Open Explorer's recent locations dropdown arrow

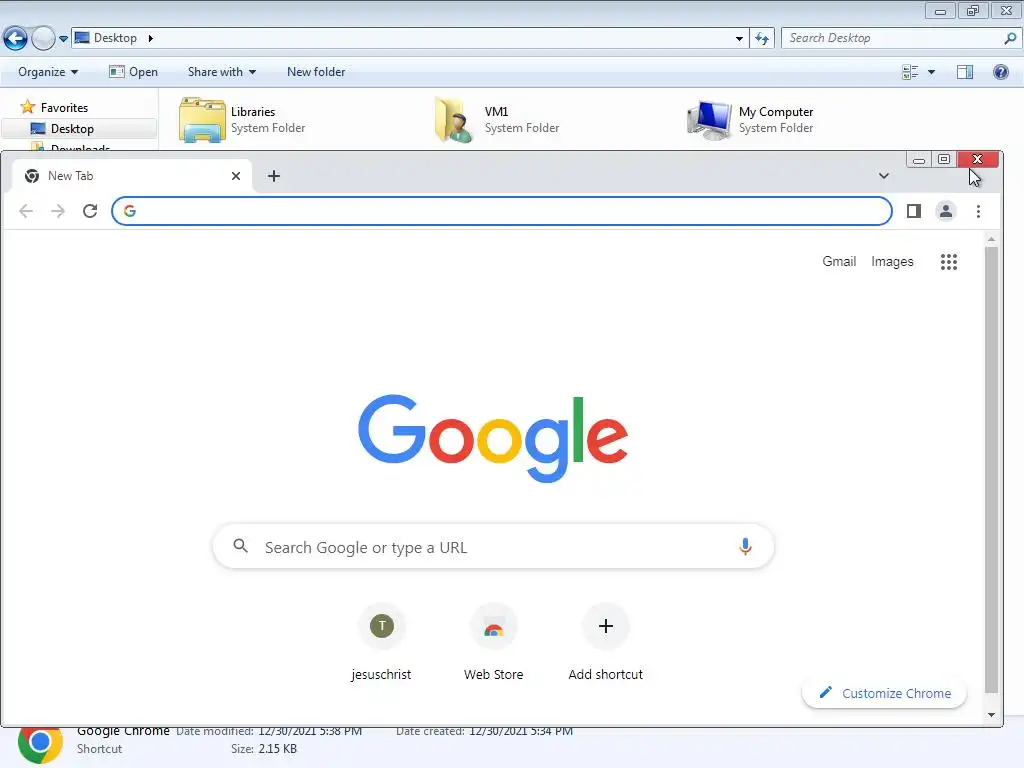click(x=63, y=39)
